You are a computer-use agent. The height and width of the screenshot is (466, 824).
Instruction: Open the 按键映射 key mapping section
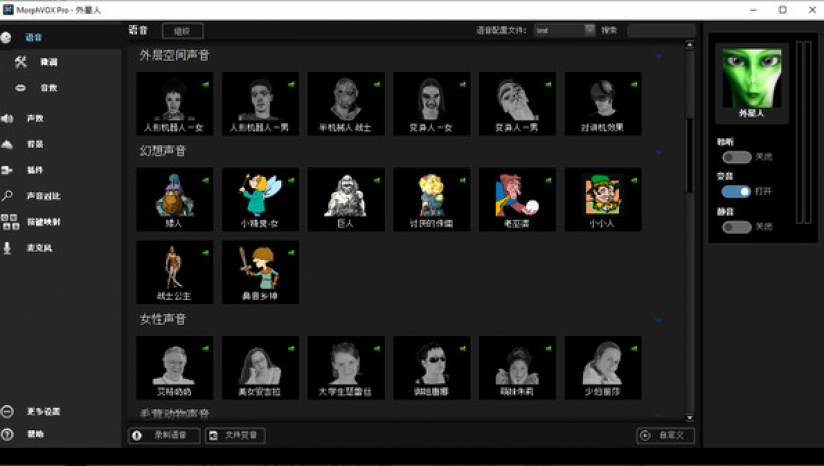(43, 222)
